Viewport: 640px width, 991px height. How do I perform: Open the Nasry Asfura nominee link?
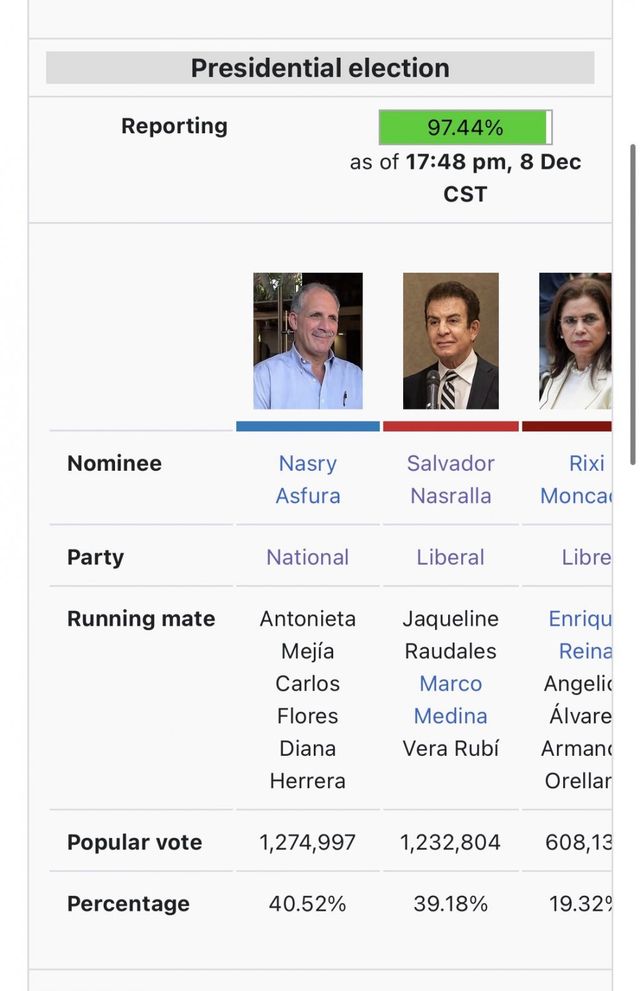pyautogui.click(x=308, y=479)
